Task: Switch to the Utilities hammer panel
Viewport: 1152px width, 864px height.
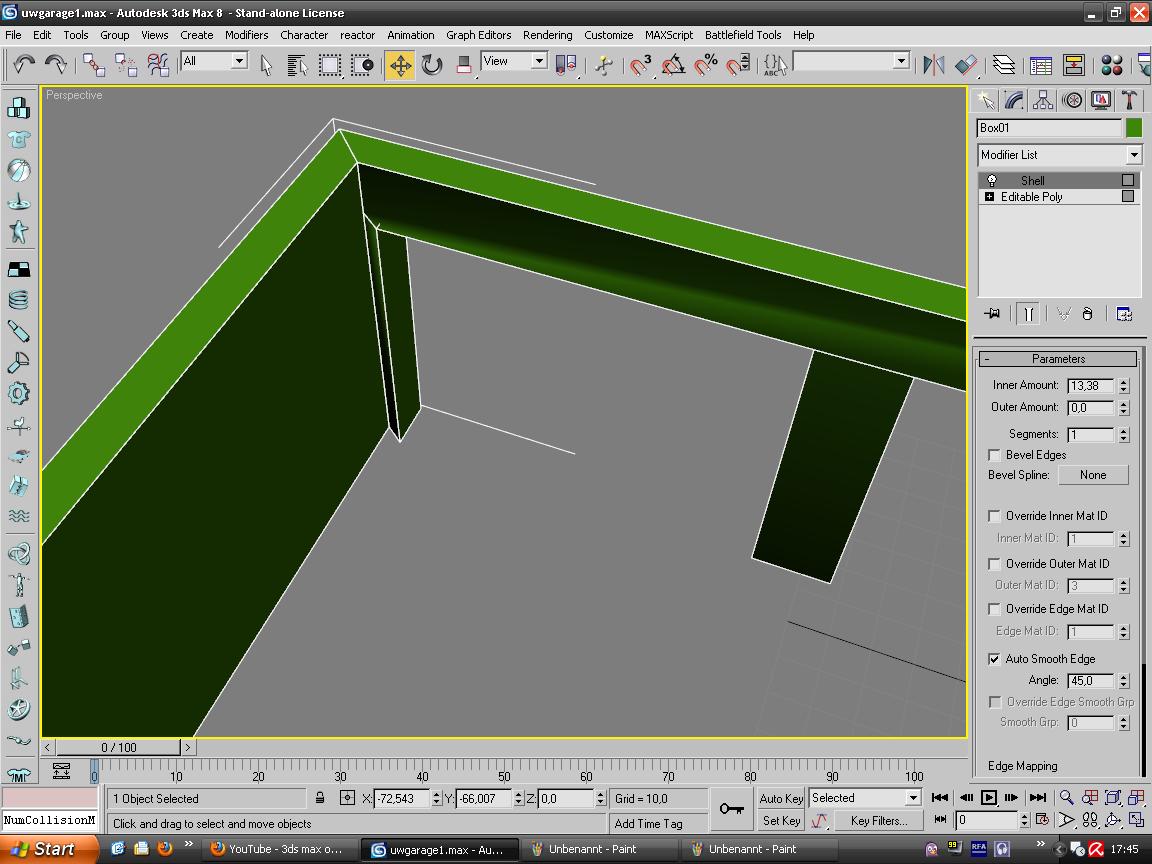Action: point(1129,100)
